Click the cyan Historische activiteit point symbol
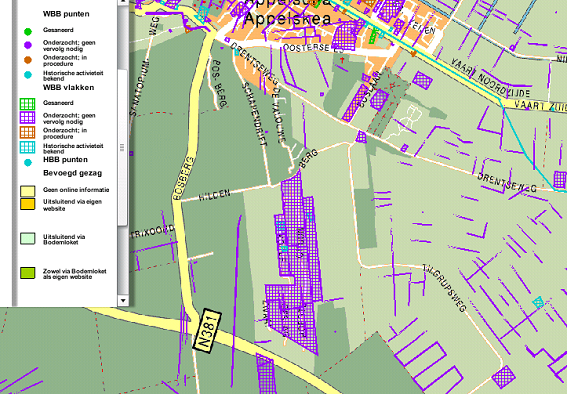This screenshot has height=395, width=568. 28,75
